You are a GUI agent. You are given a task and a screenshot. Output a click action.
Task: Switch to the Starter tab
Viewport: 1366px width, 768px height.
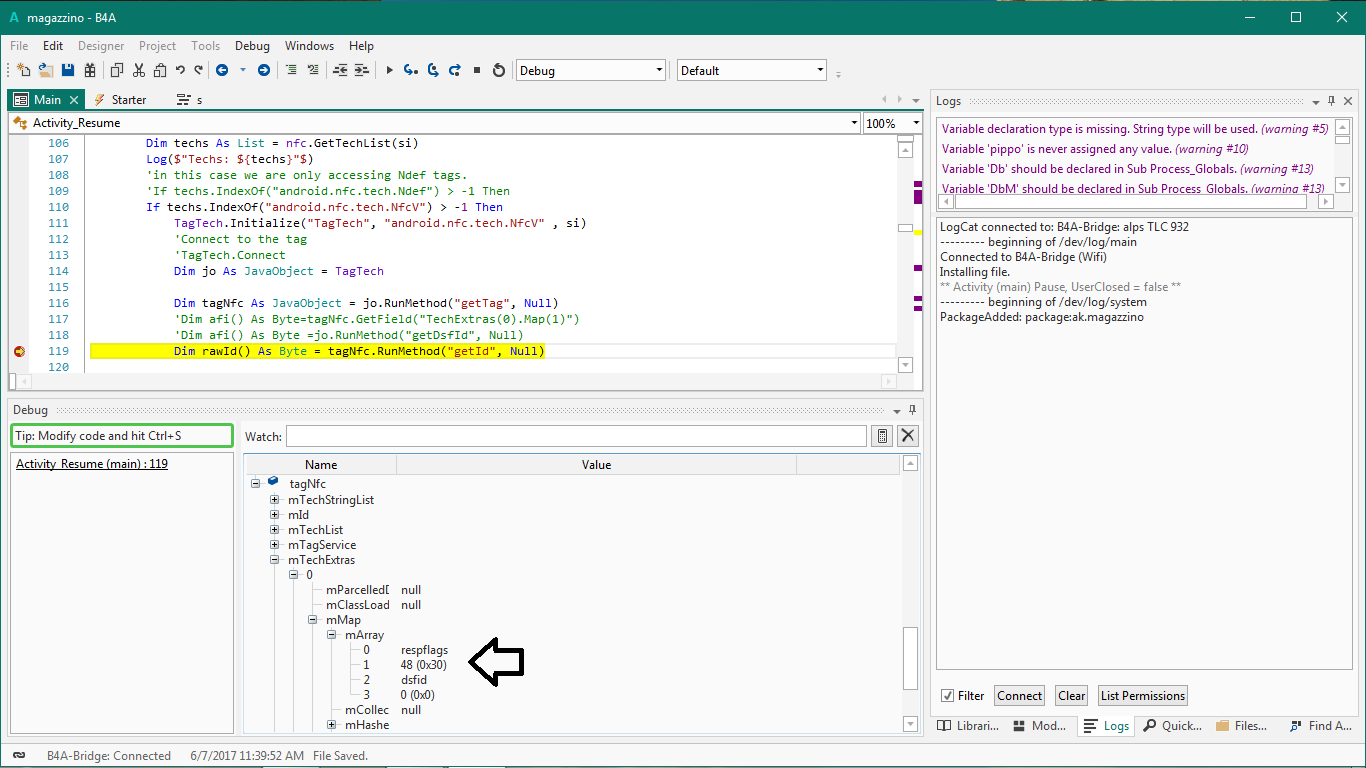click(x=128, y=100)
